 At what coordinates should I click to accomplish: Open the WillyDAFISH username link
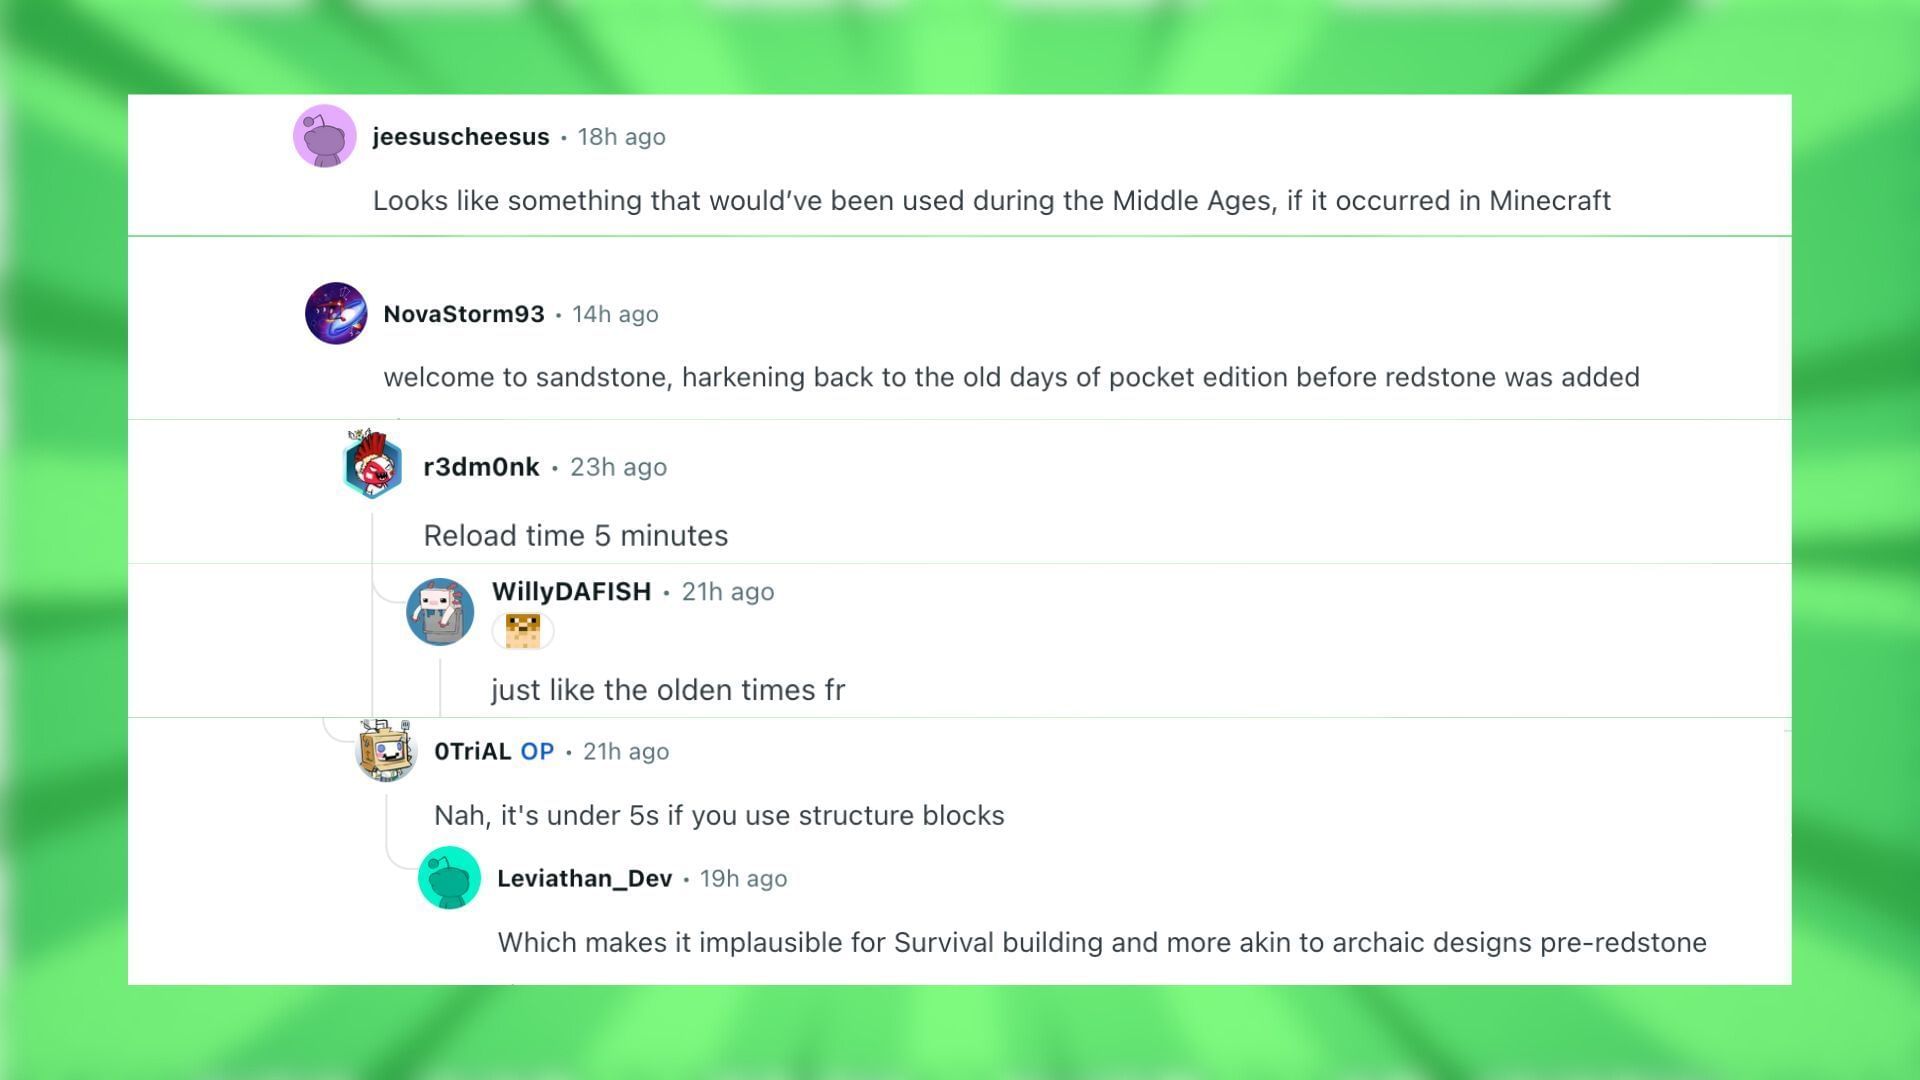[571, 592]
